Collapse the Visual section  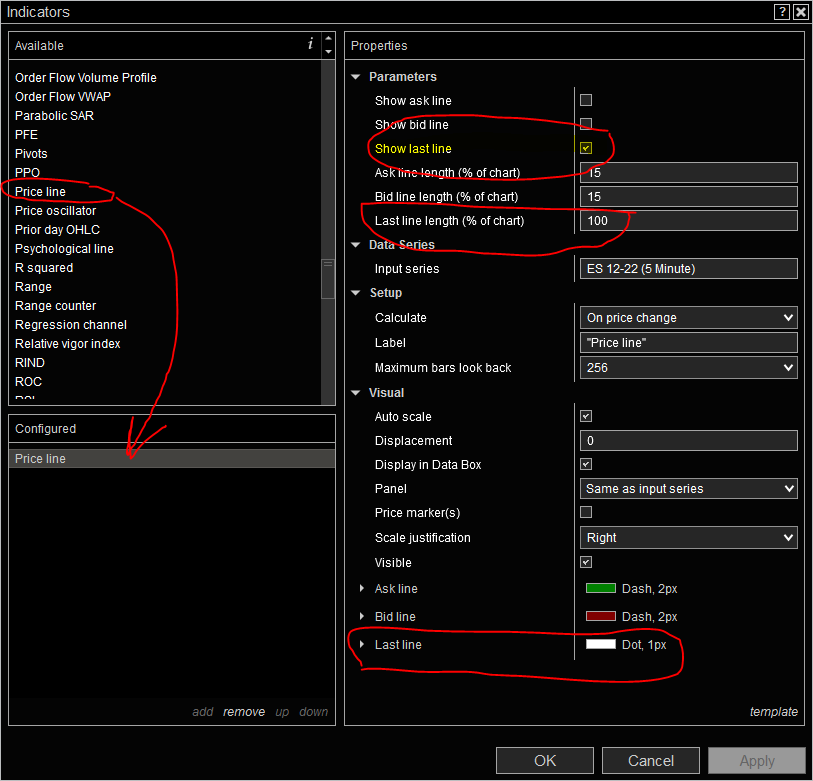(356, 393)
